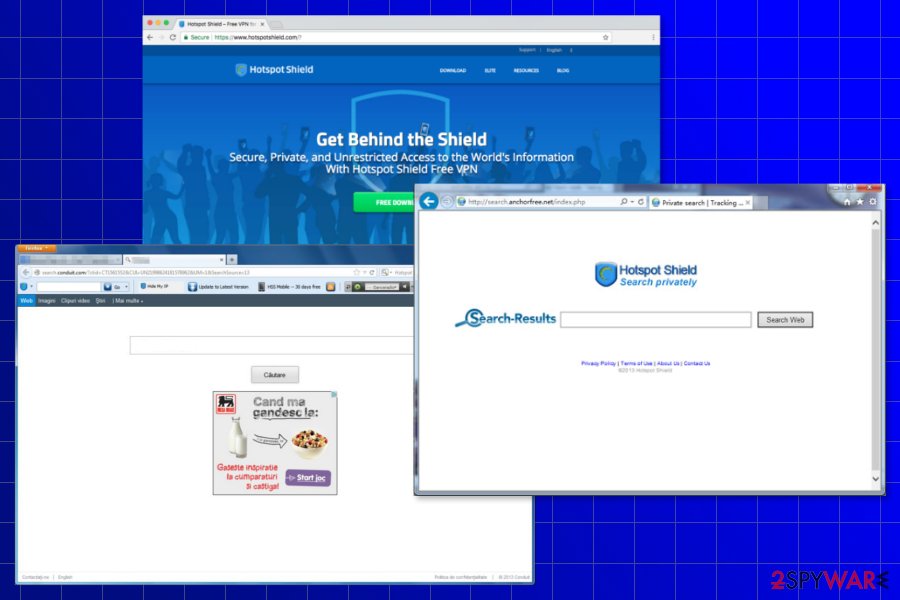This screenshot has width=900, height=600.
Task: Click the bookmark star in Firefox address bar
Action: click(x=356, y=272)
